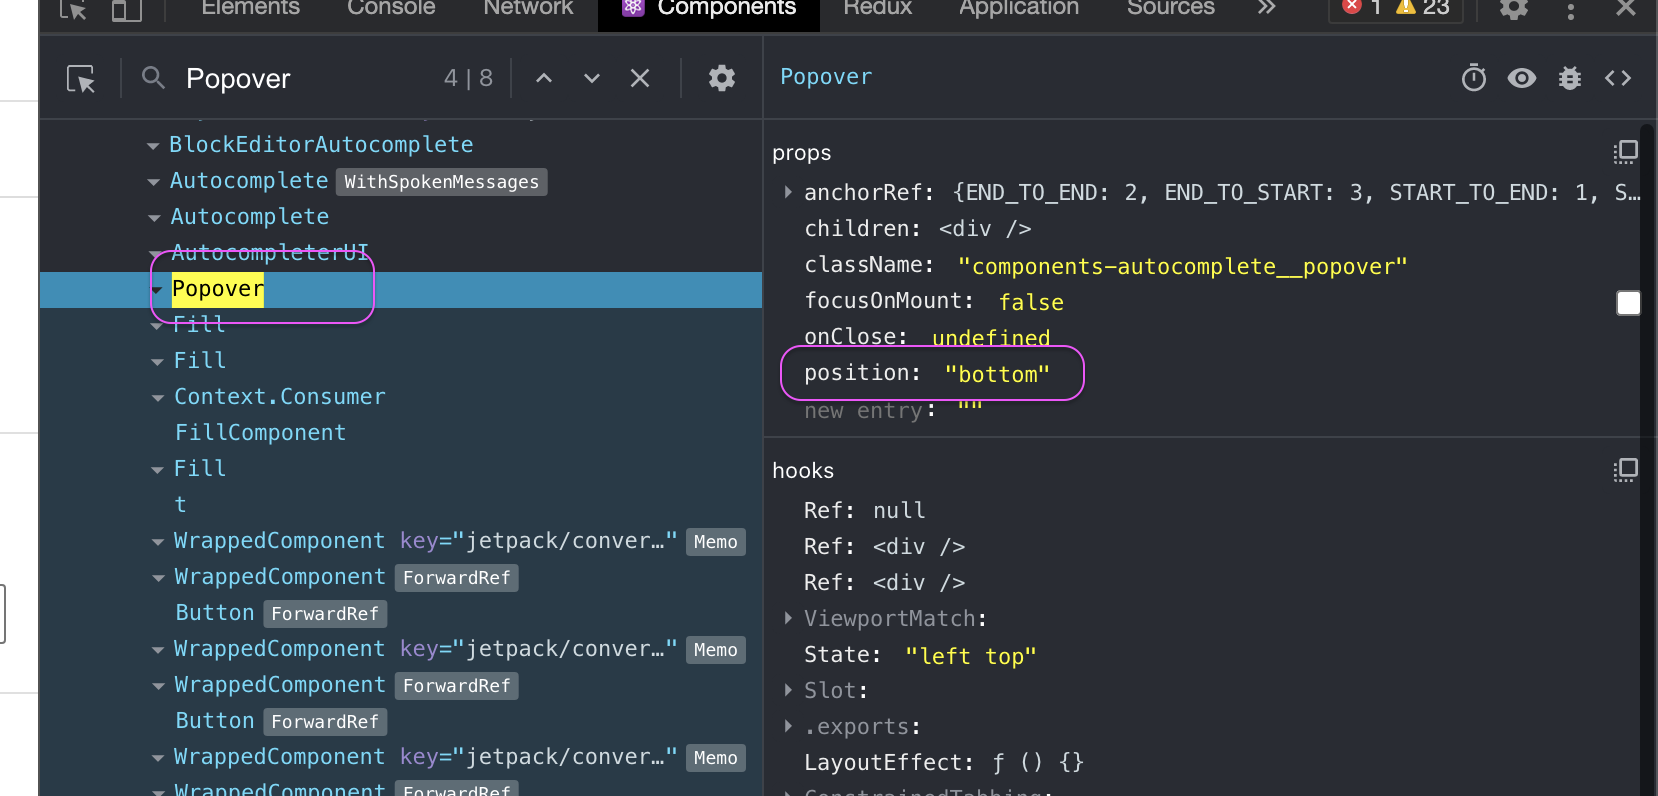Click the State hook value "left top"
Image resolution: width=1658 pixels, height=796 pixels.
[970, 656]
